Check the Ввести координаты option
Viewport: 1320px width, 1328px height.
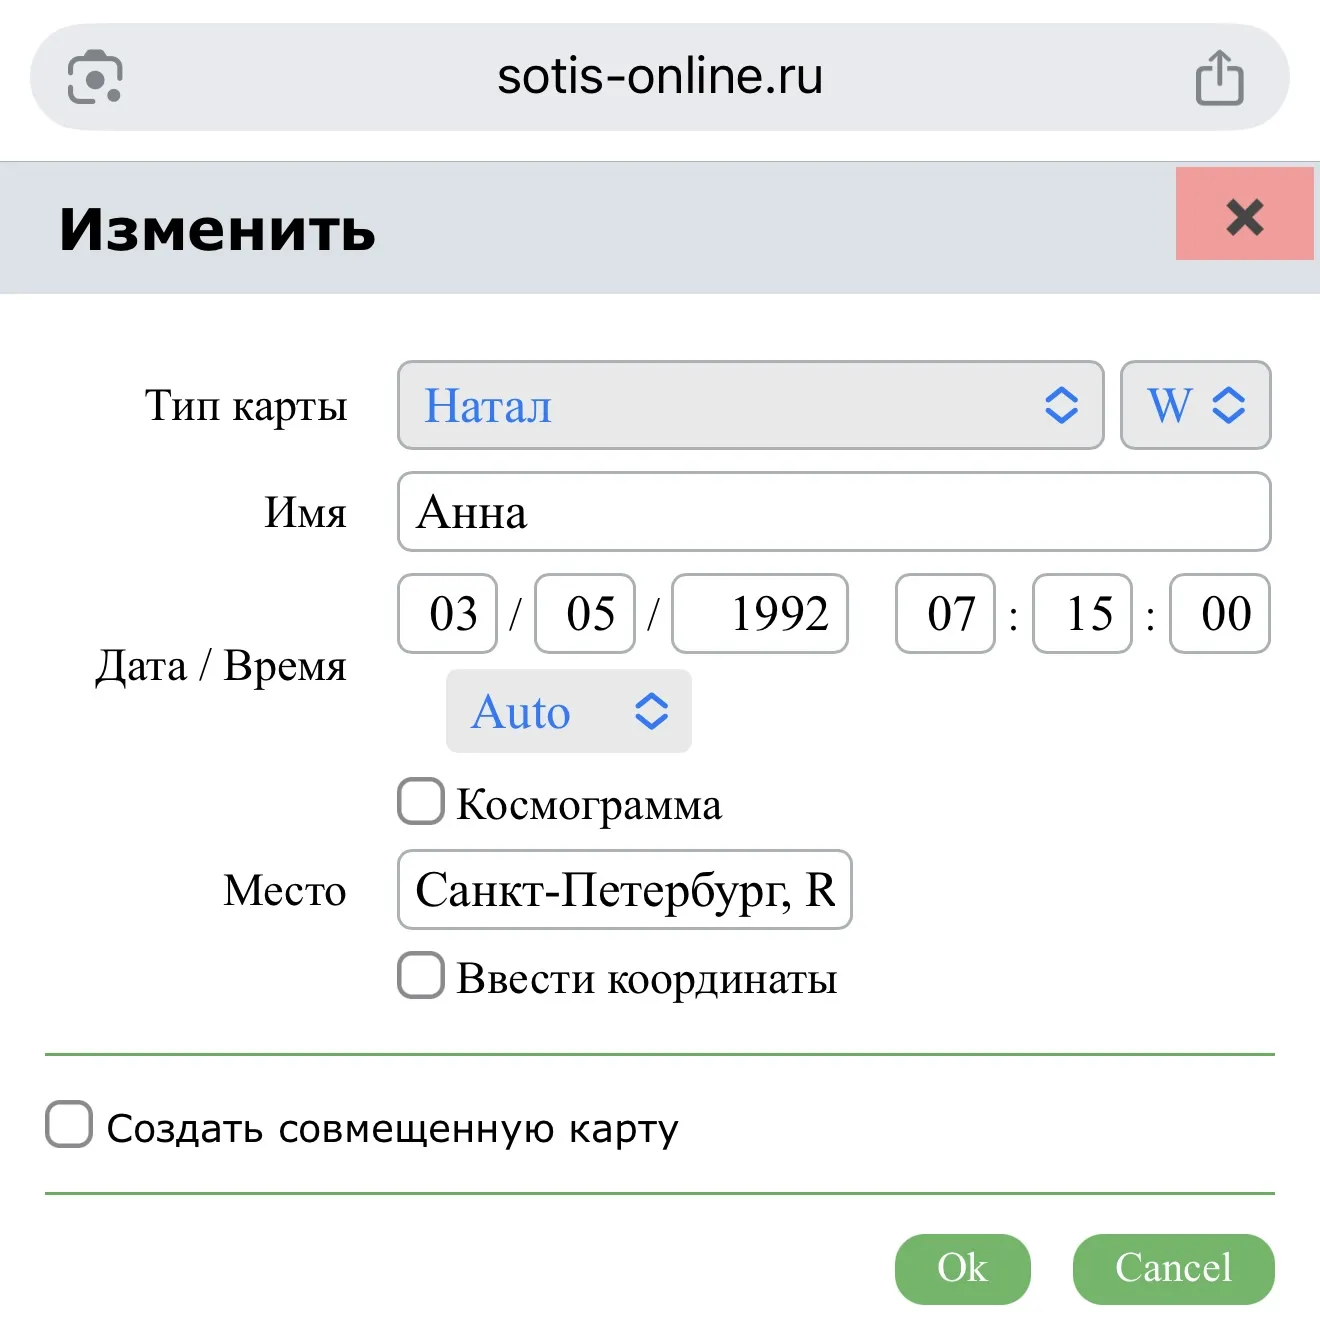421,975
